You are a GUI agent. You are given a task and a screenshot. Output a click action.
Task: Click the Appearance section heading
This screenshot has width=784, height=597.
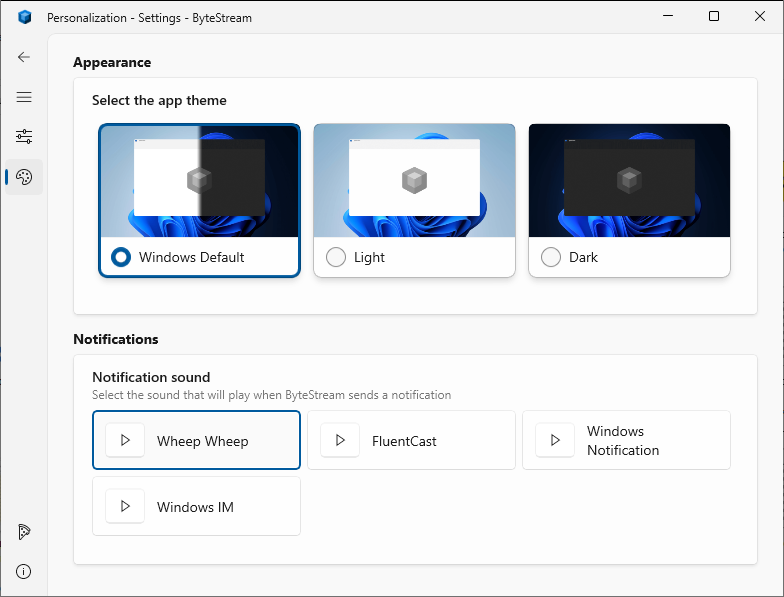(x=112, y=62)
